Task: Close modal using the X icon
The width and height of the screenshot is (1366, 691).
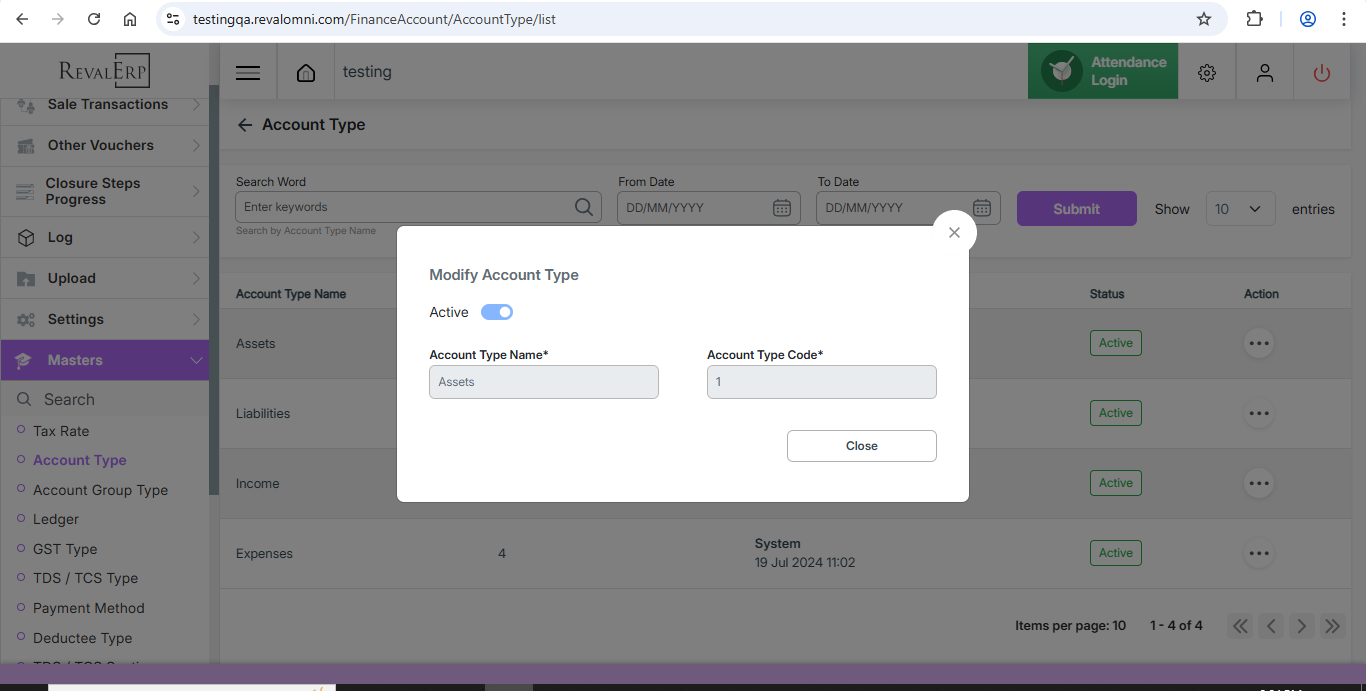Action: click(954, 232)
